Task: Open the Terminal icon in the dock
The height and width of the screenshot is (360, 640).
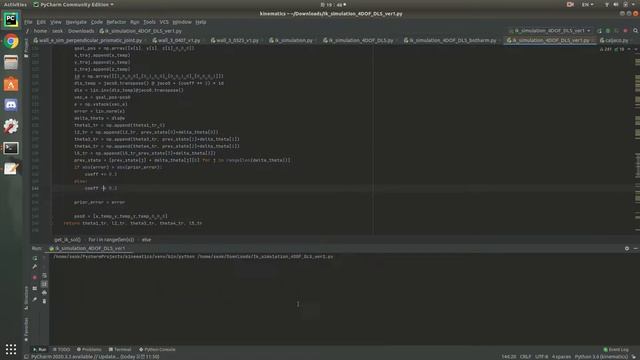Action: point(11,148)
